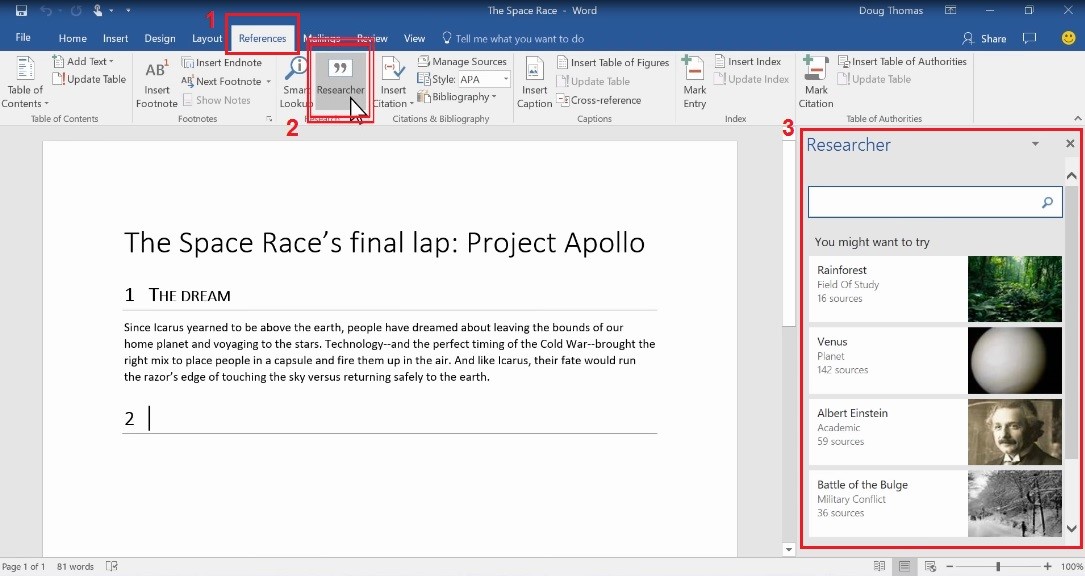This screenshot has width=1085, height=576.
Task: Select the Venus planet suggestion
Action: coord(935,360)
